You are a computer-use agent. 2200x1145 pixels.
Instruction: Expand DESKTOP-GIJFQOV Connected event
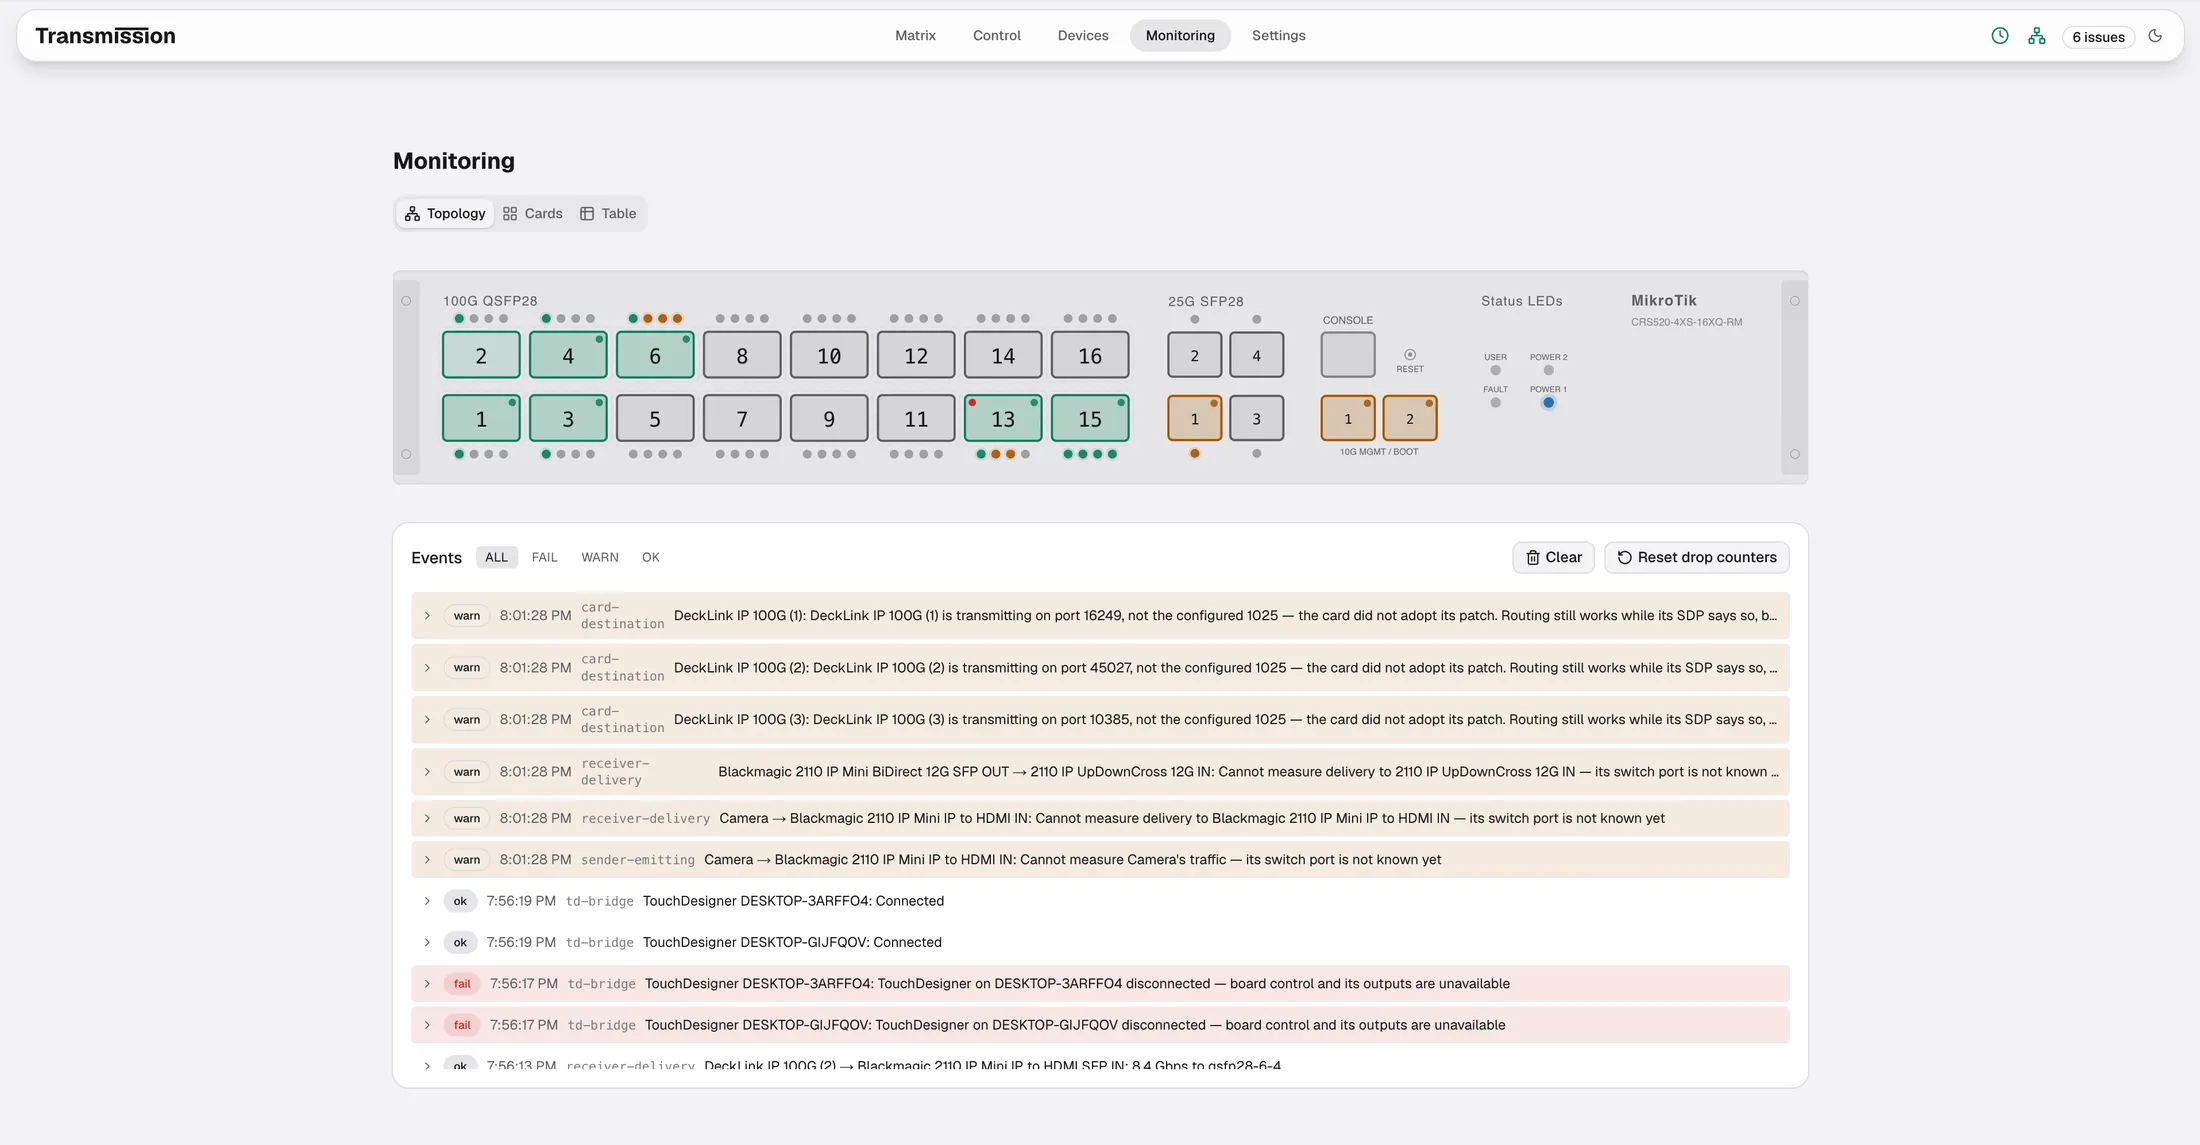pyautogui.click(x=427, y=942)
